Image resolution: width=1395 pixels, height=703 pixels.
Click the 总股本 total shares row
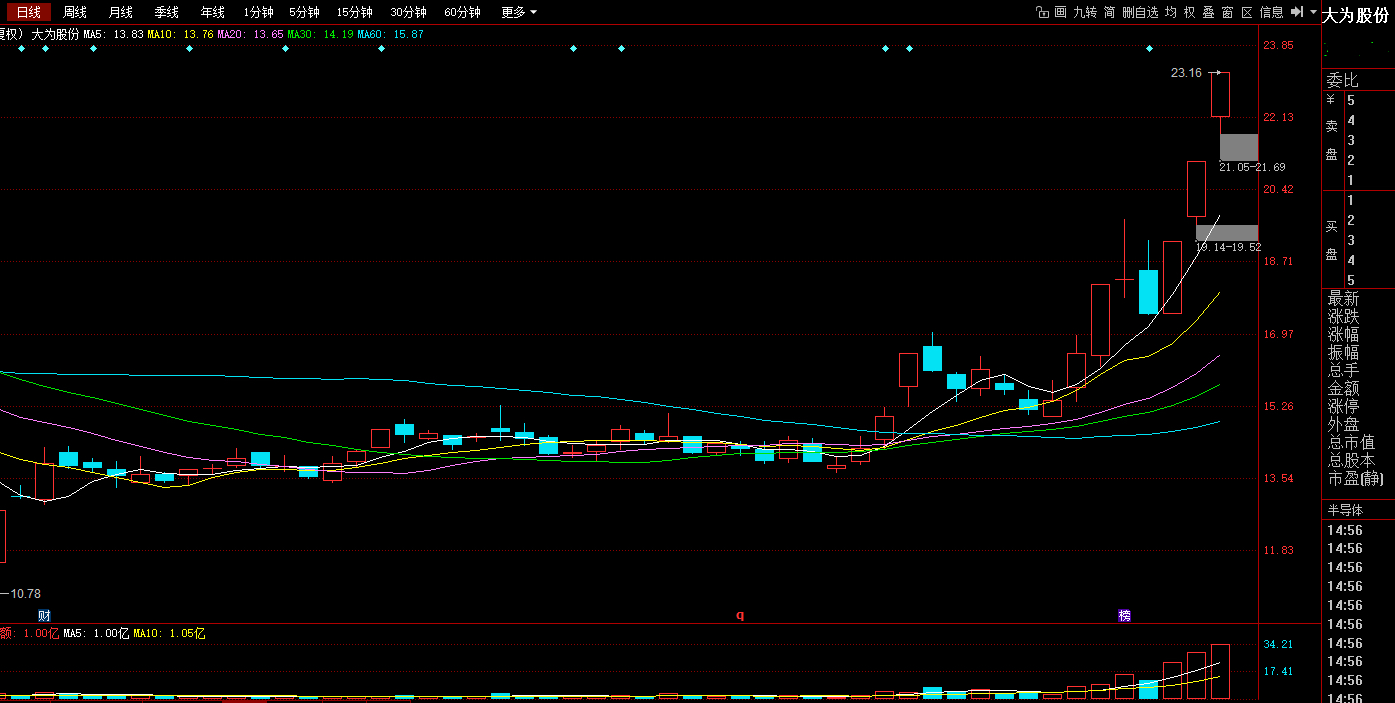1351,461
